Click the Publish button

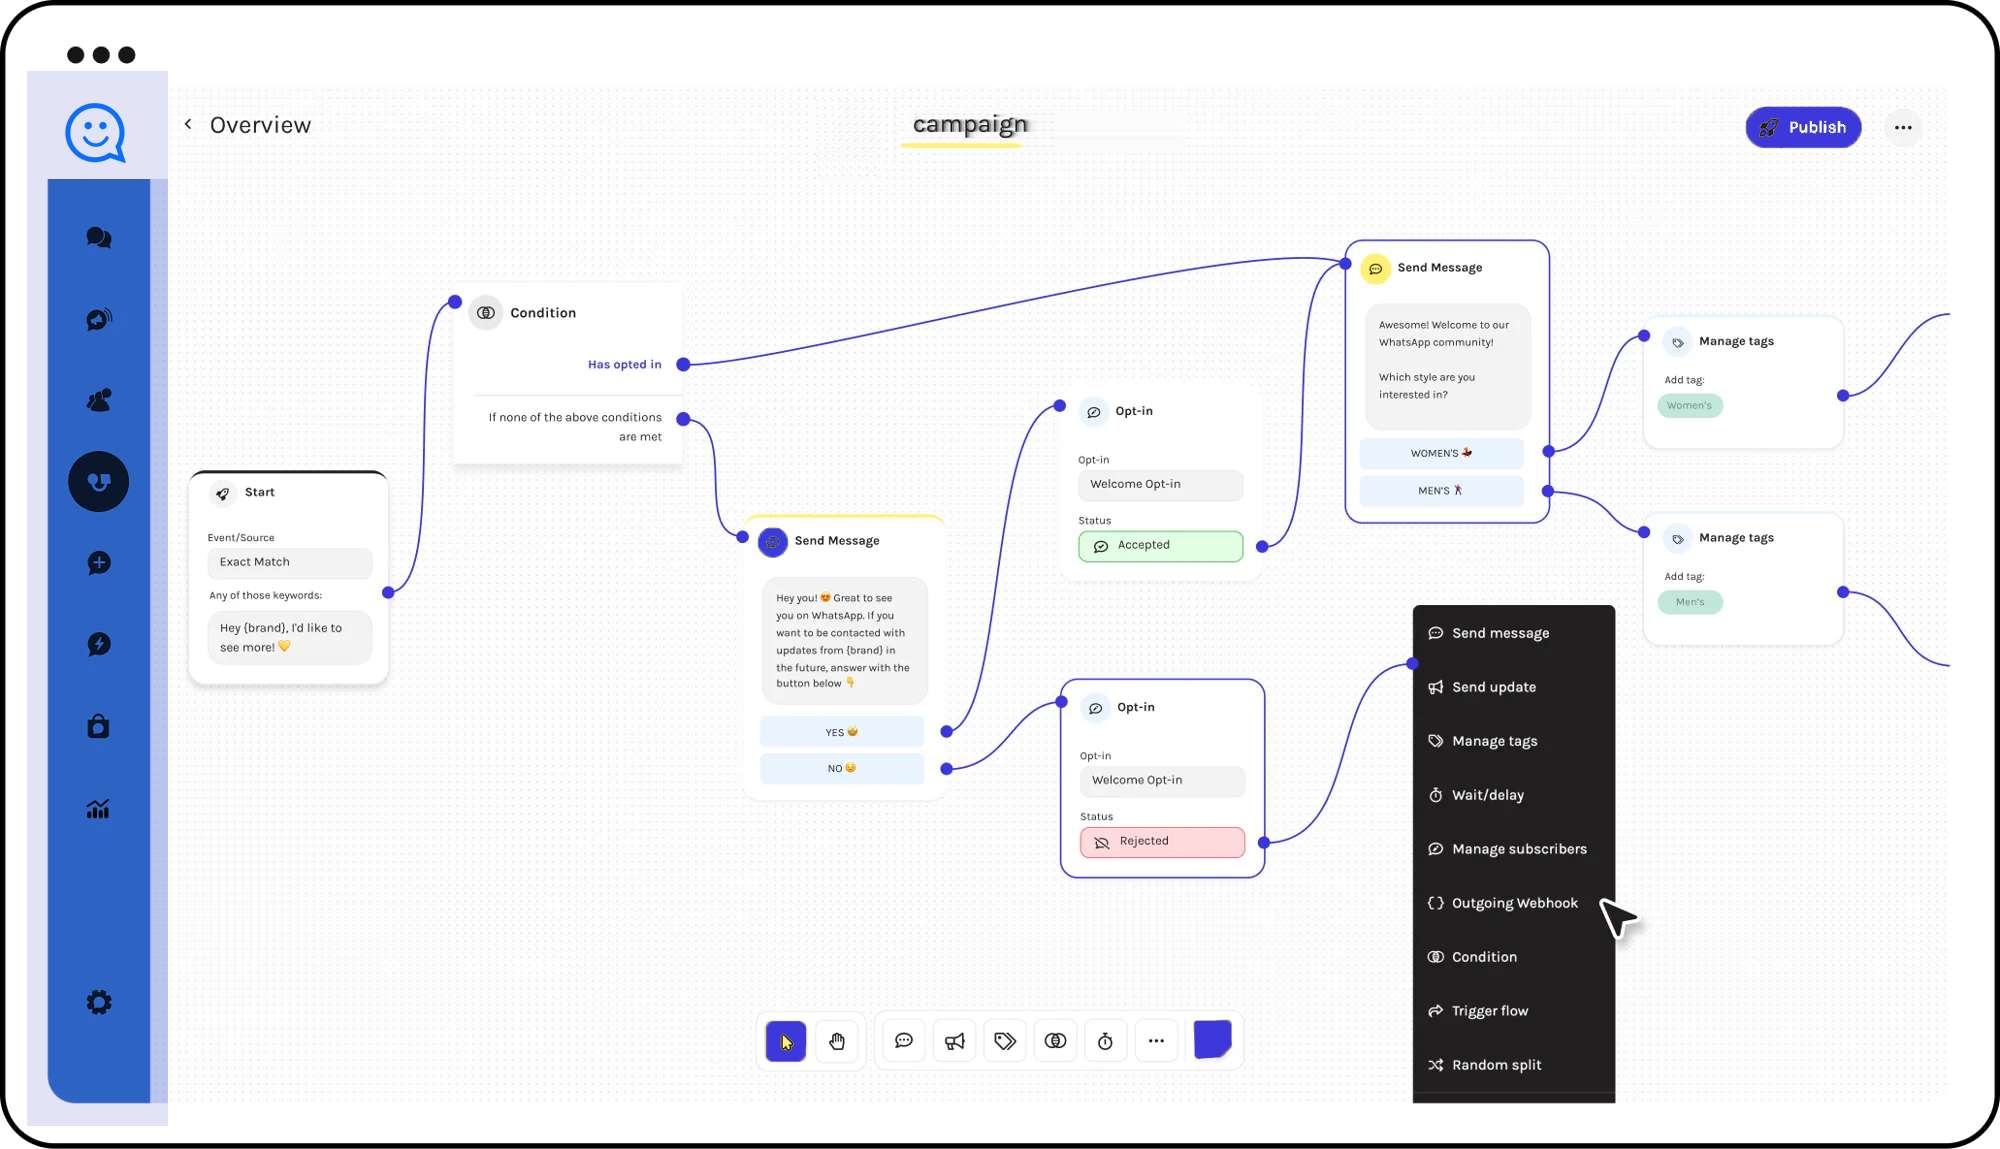click(1803, 127)
